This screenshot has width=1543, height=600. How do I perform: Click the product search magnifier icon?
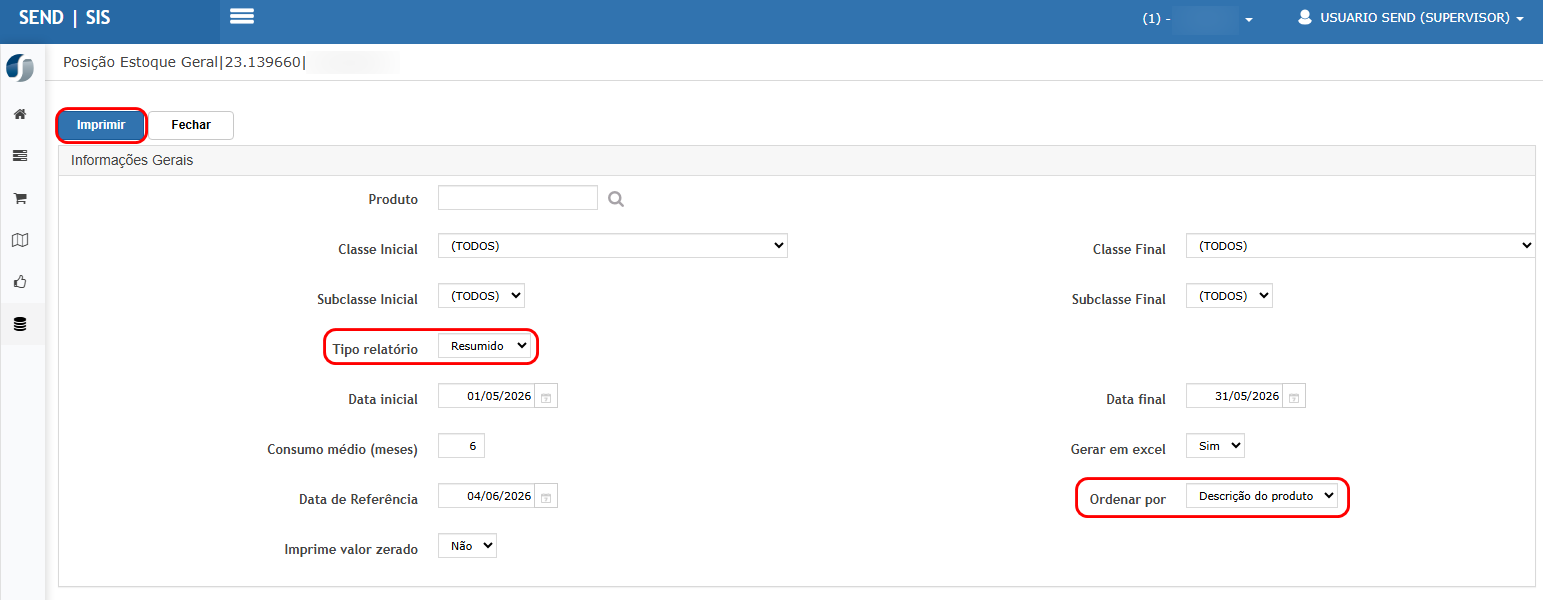tap(616, 199)
